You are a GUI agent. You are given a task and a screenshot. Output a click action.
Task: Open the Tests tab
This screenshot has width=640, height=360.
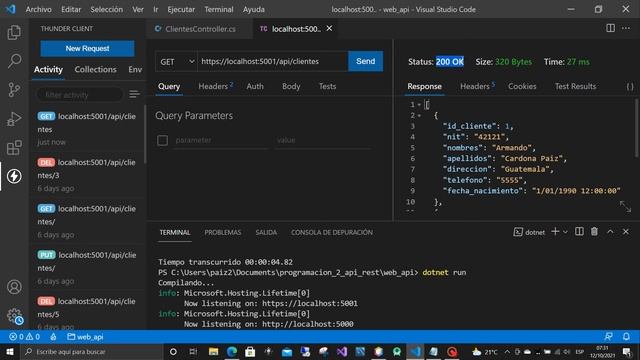click(x=327, y=86)
